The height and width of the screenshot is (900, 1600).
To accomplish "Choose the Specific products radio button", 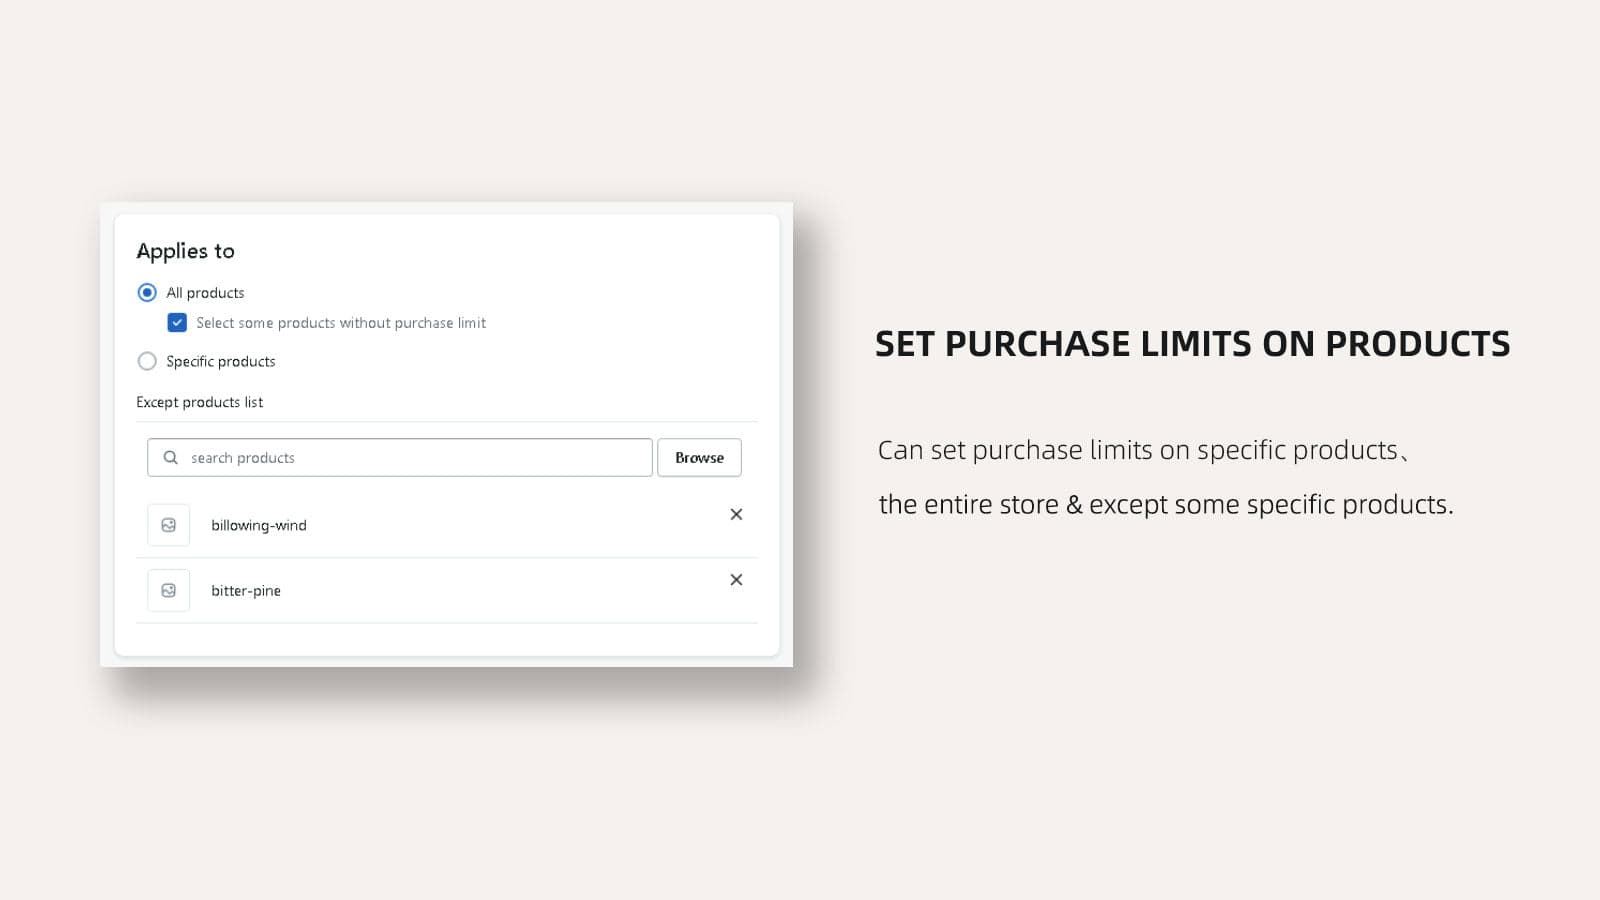I will point(147,361).
